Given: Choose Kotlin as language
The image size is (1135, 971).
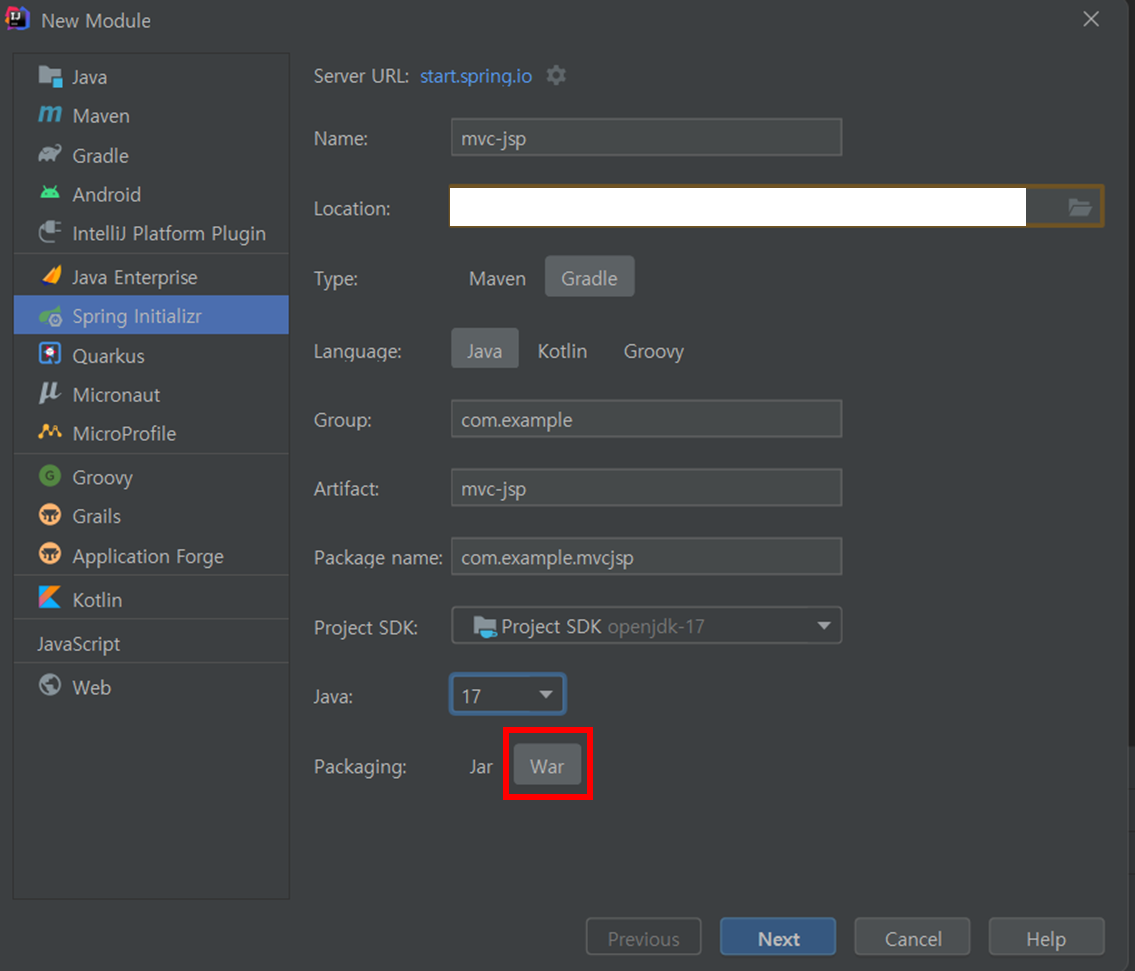Looking at the screenshot, I should tap(562, 350).
